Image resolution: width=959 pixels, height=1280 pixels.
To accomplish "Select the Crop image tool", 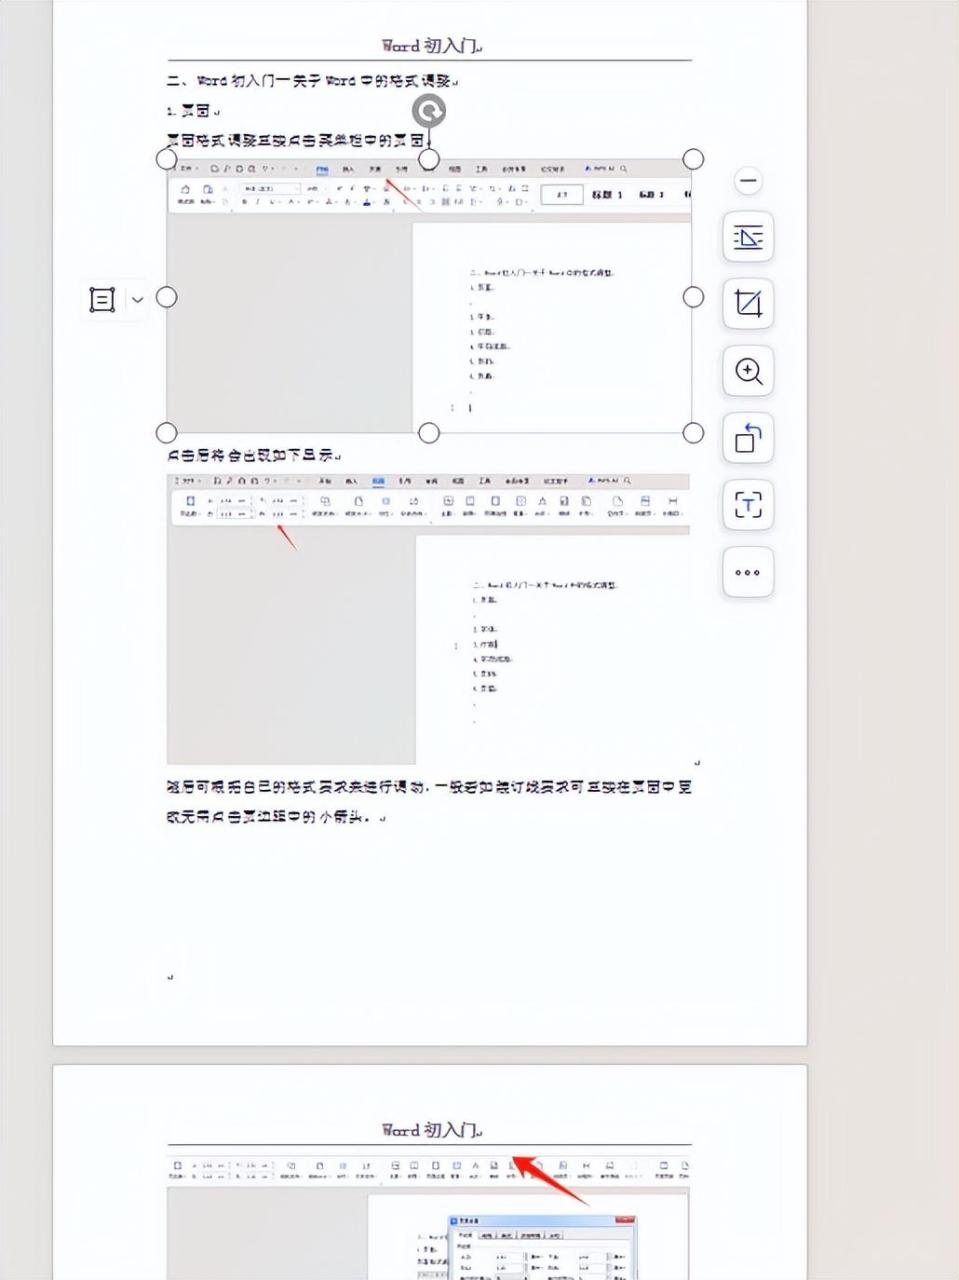I will 748,303.
